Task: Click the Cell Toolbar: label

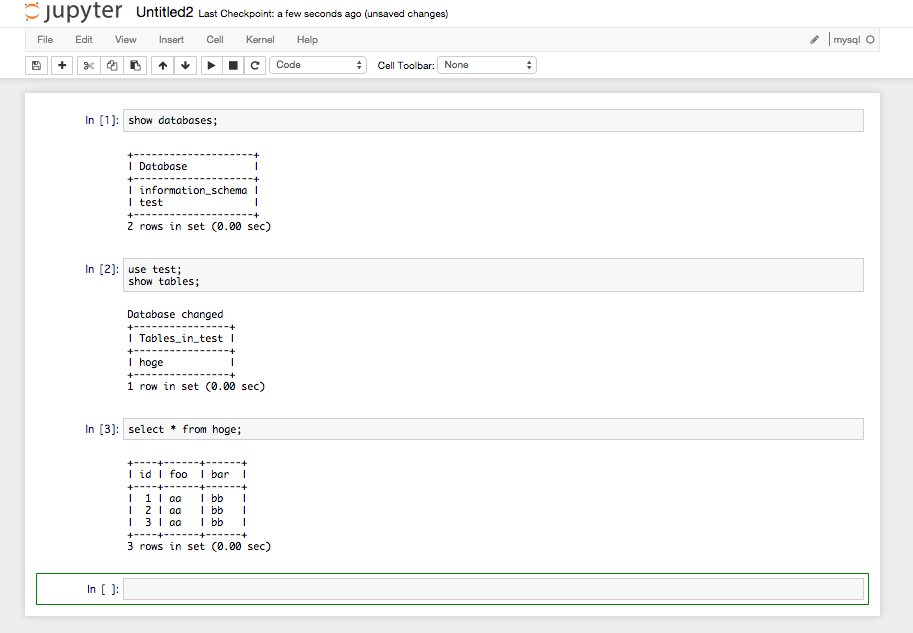Action: click(x=406, y=65)
